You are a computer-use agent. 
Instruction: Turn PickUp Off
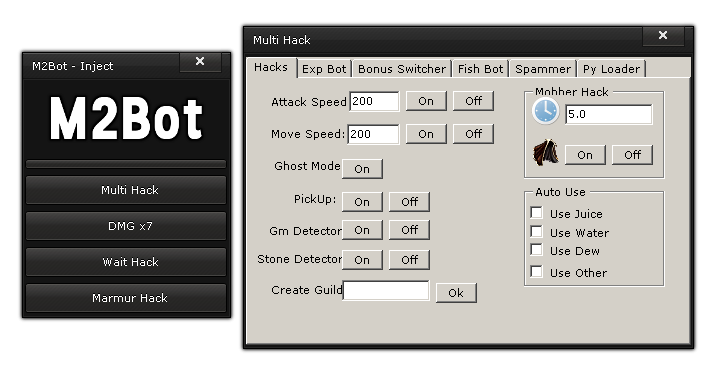[x=410, y=202]
